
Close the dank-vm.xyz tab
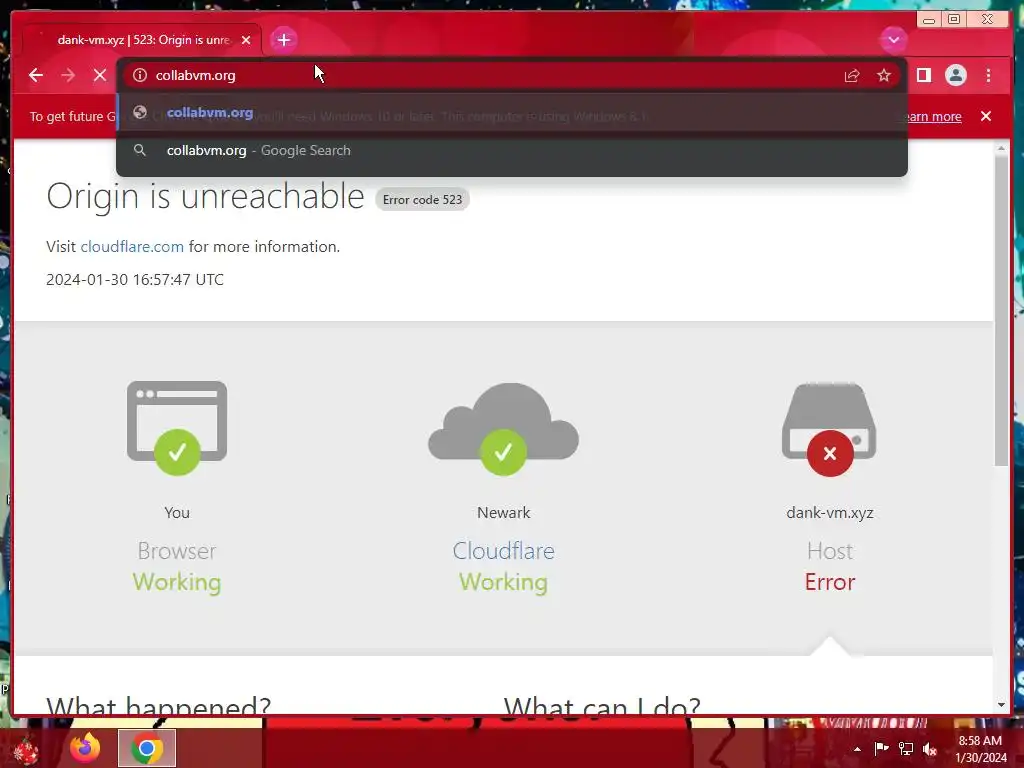246,40
